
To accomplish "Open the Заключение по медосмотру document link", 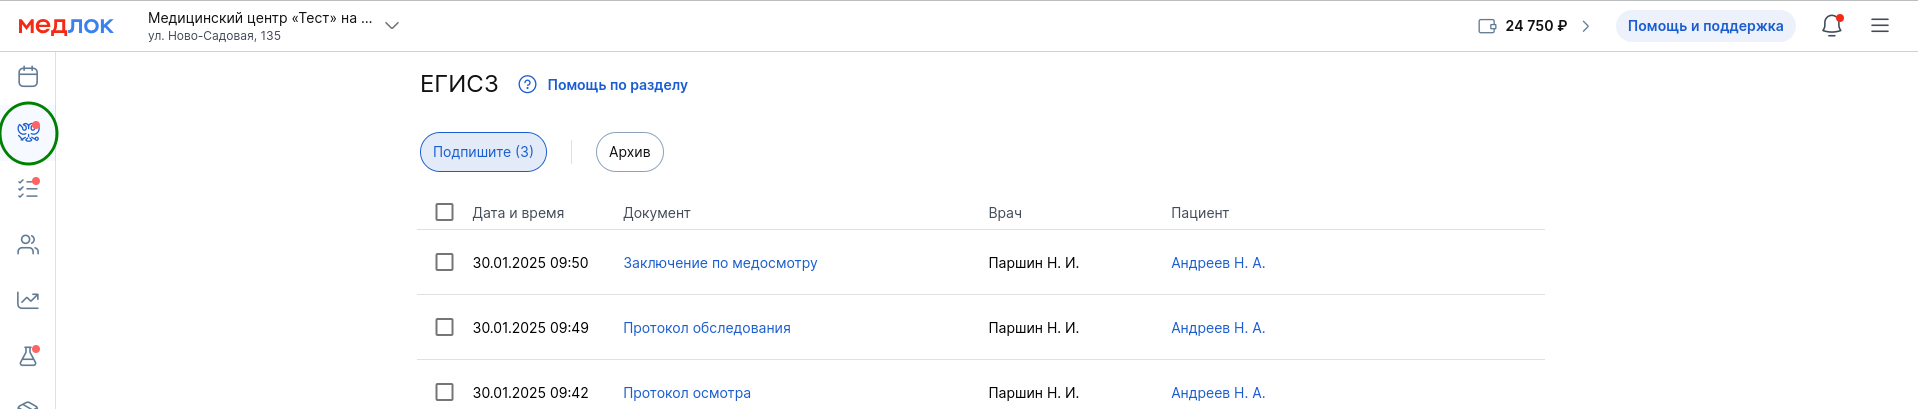I will (x=720, y=263).
